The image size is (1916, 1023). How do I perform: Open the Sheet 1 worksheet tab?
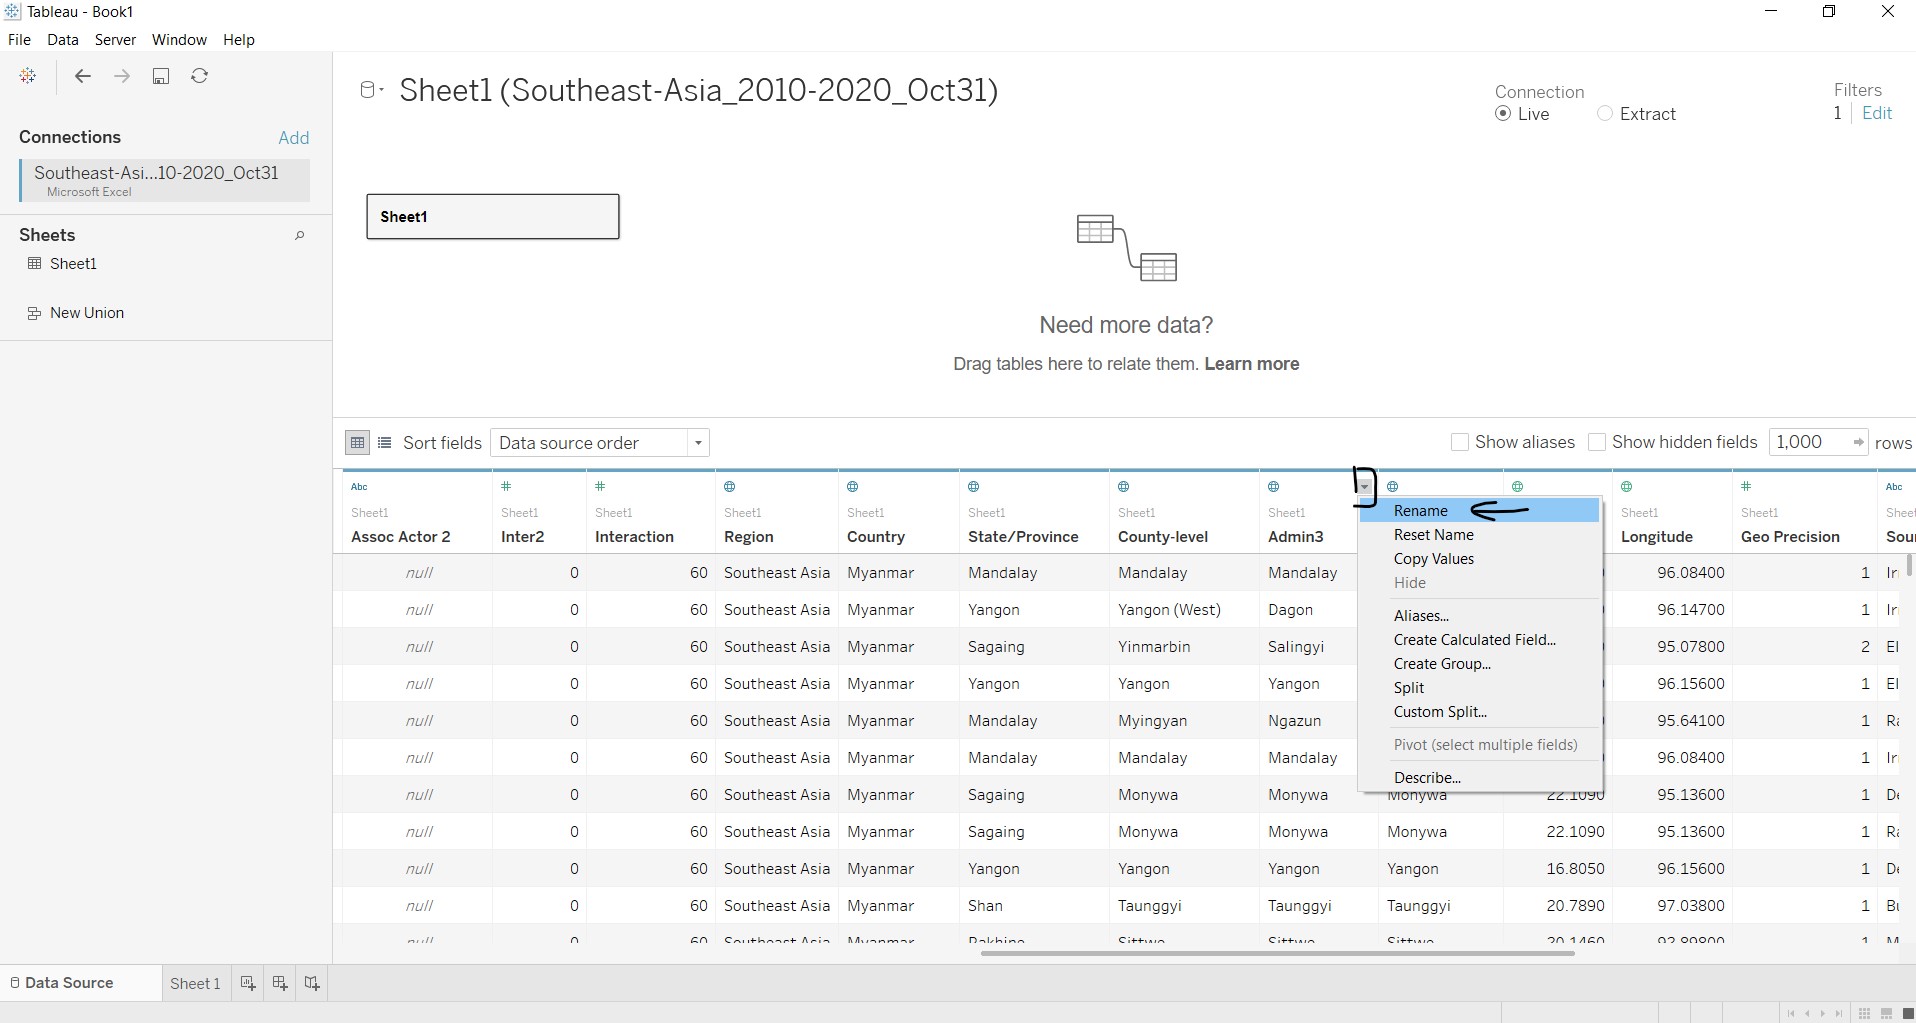[195, 983]
